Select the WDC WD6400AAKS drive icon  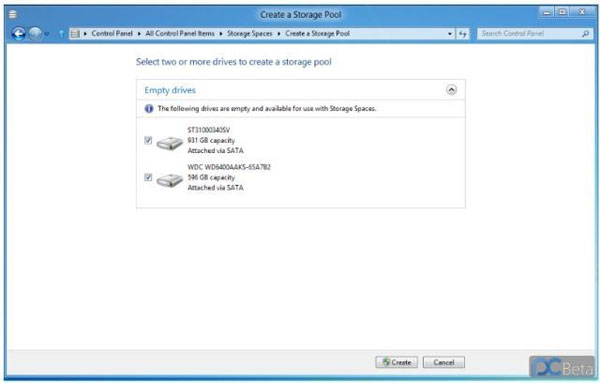click(170, 179)
